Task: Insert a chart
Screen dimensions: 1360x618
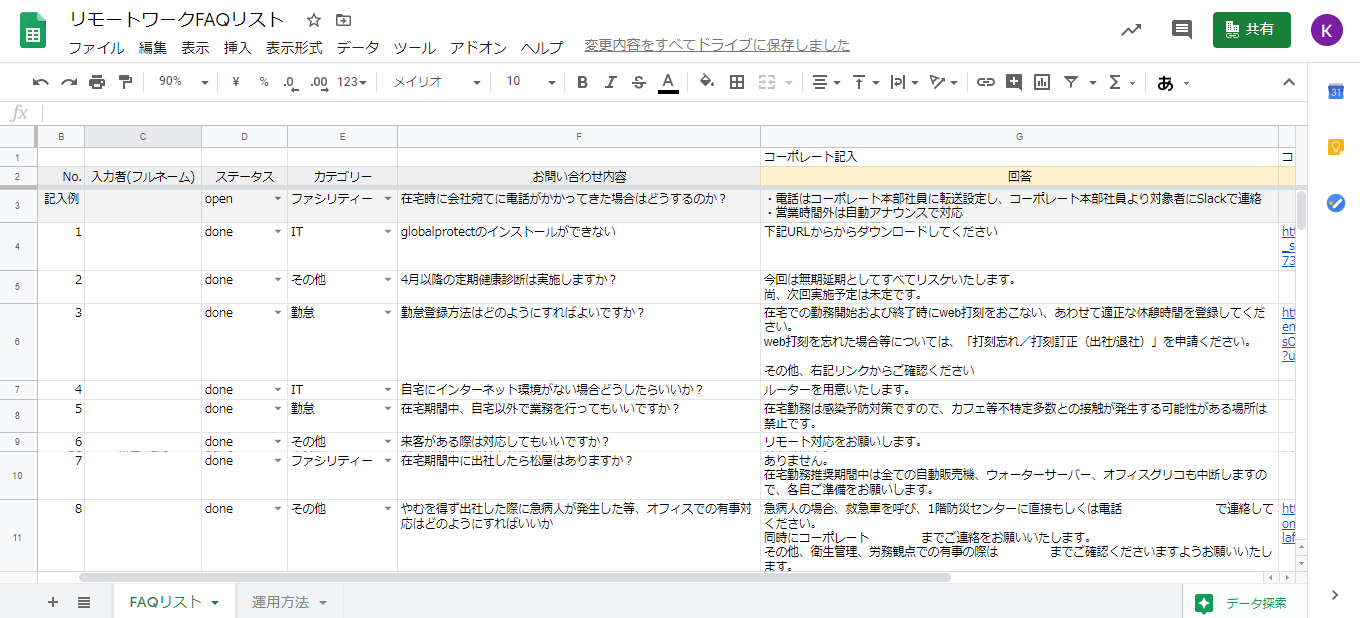Action: (x=1042, y=82)
